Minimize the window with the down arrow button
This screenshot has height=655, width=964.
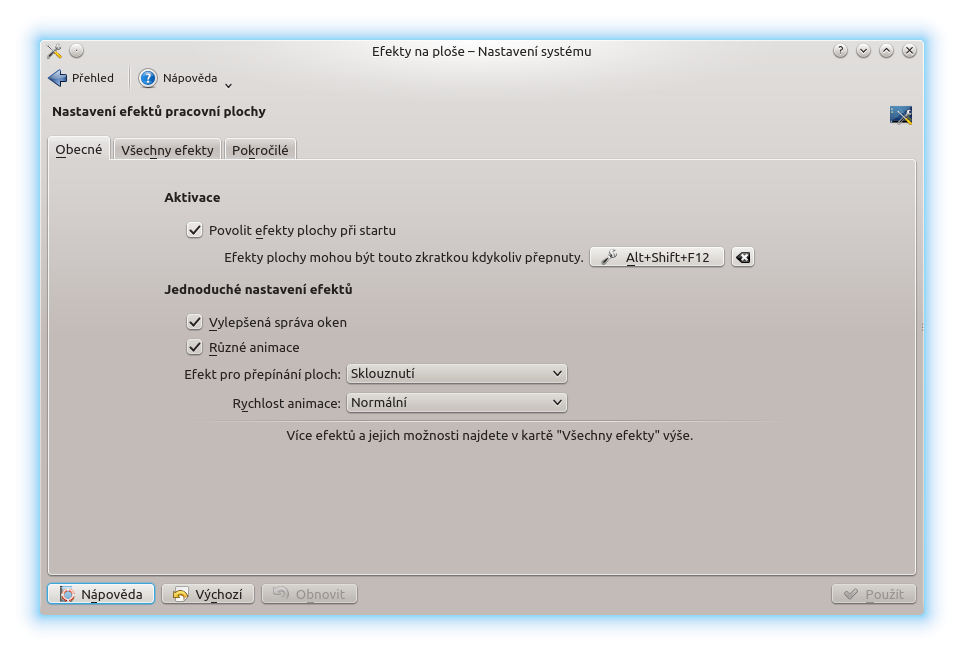[863, 51]
